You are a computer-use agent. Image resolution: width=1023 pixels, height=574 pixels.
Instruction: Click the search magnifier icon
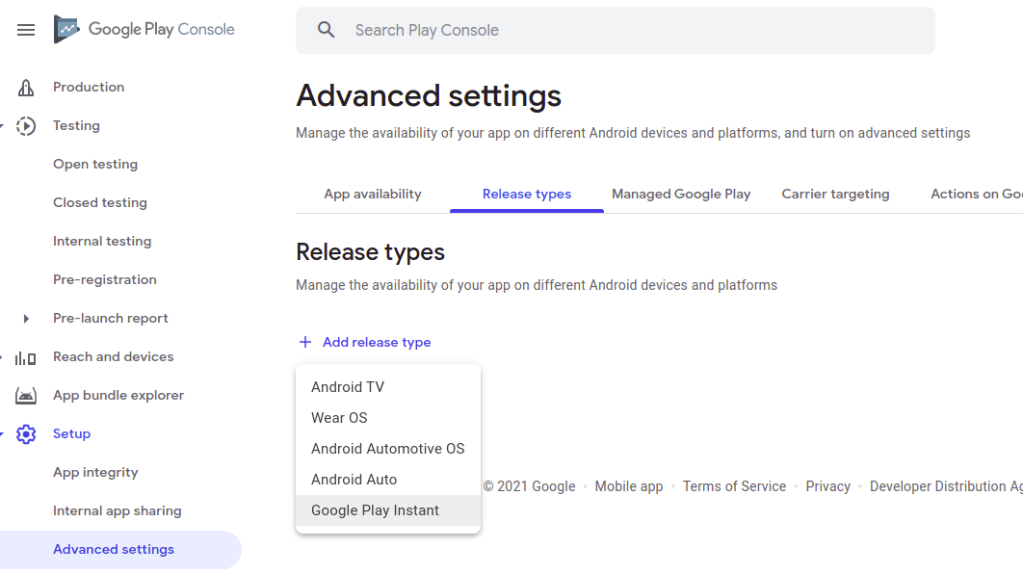coord(326,30)
